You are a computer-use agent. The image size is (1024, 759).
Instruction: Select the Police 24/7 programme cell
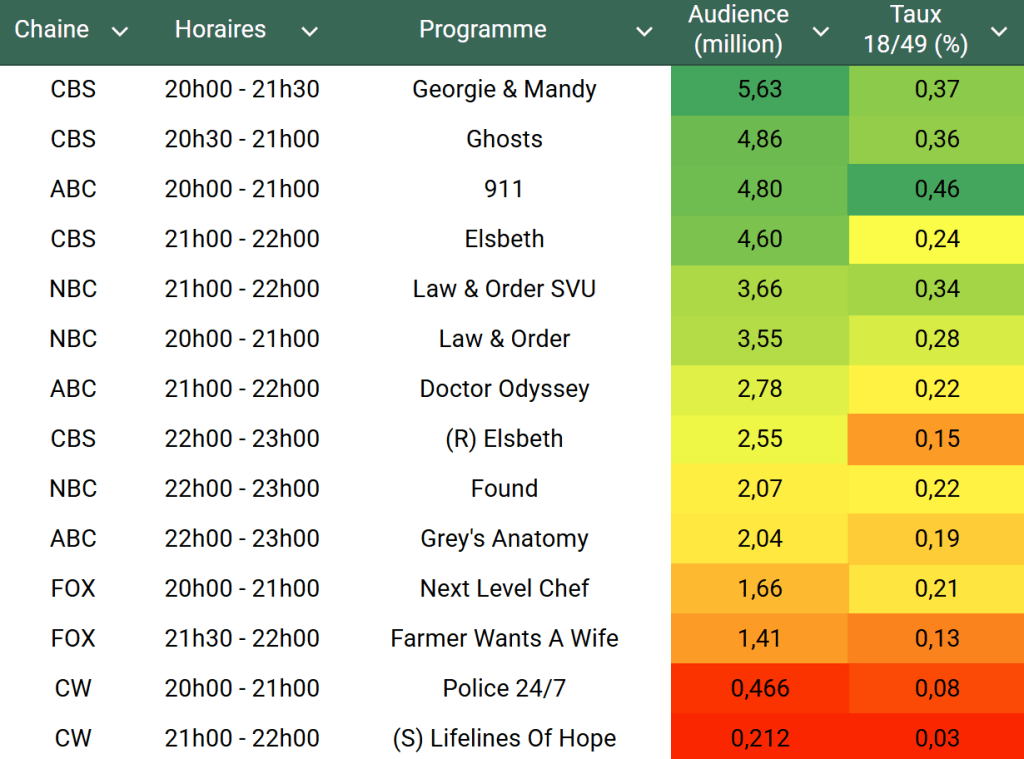504,689
